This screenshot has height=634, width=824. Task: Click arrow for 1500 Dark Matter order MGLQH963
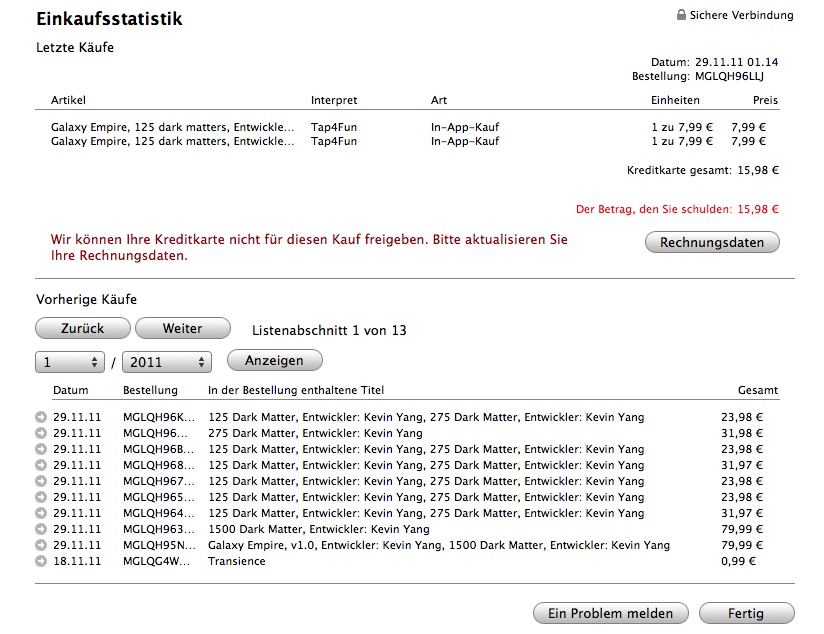[x=41, y=529]
